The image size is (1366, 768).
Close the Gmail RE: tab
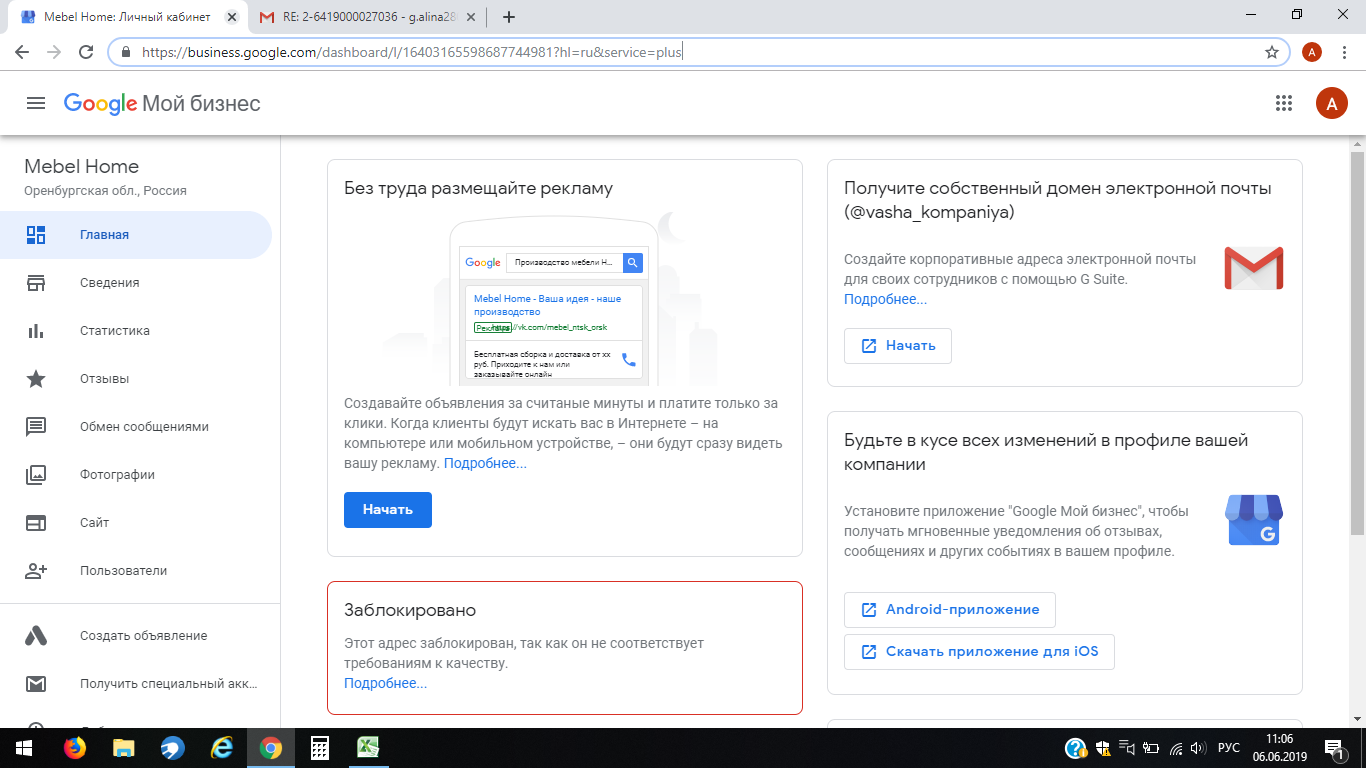point(471,17)
